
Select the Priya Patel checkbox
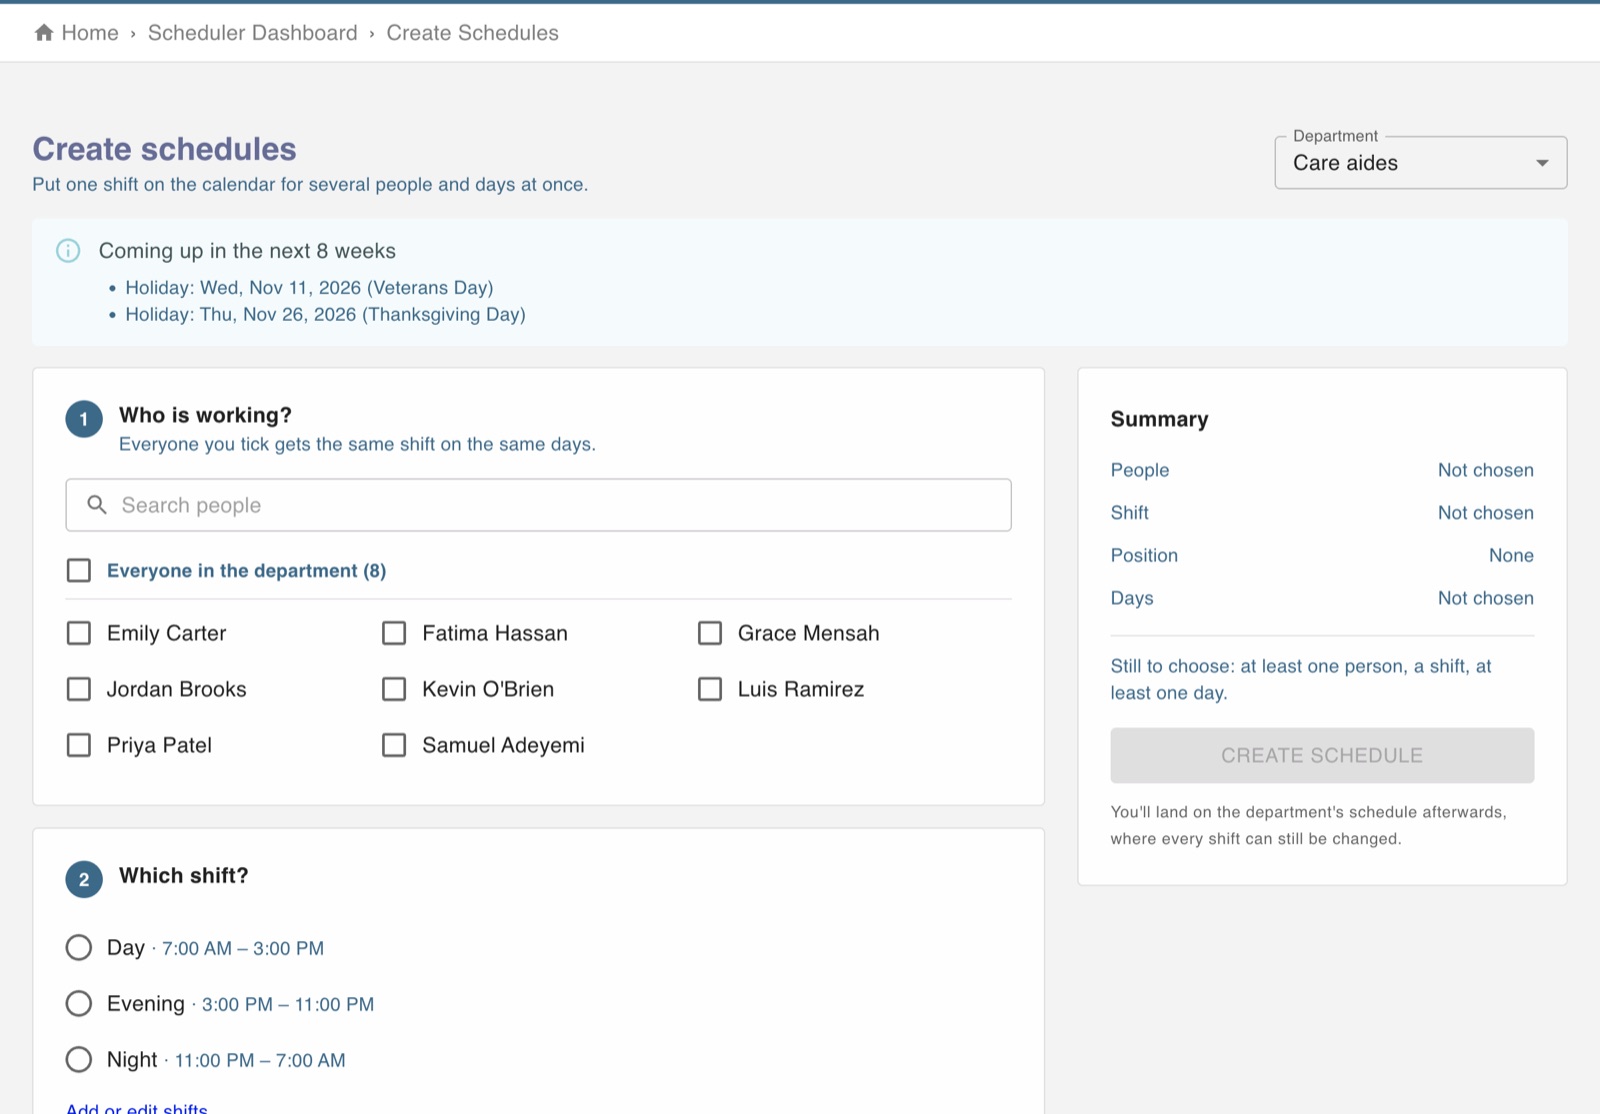pos(79,745)
